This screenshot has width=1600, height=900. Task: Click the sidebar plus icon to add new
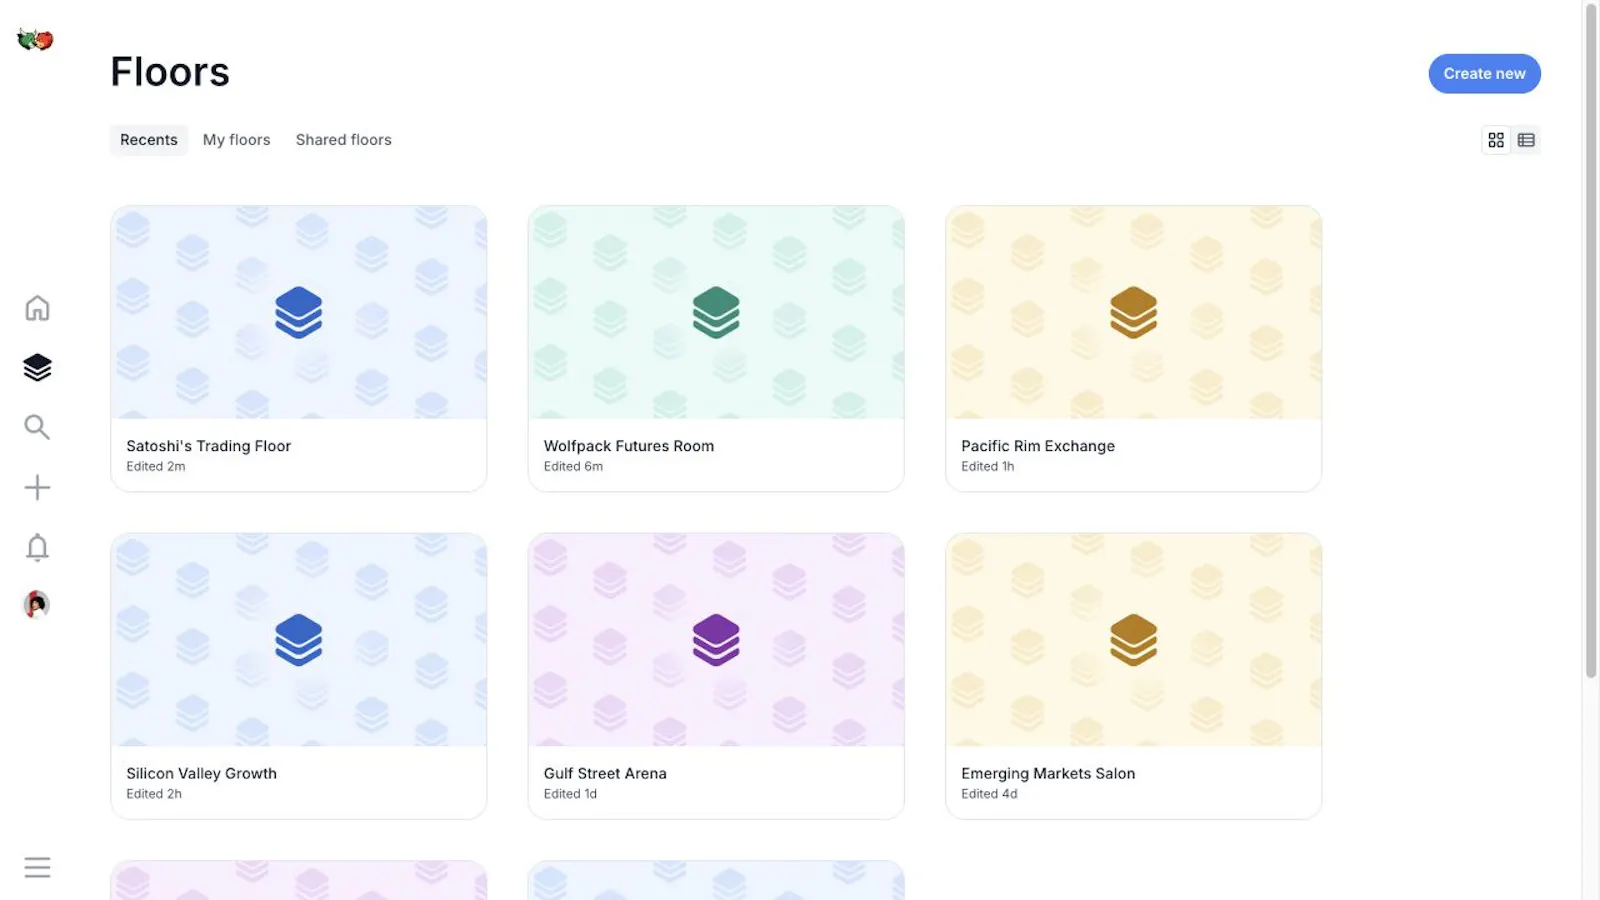(37, 487)
